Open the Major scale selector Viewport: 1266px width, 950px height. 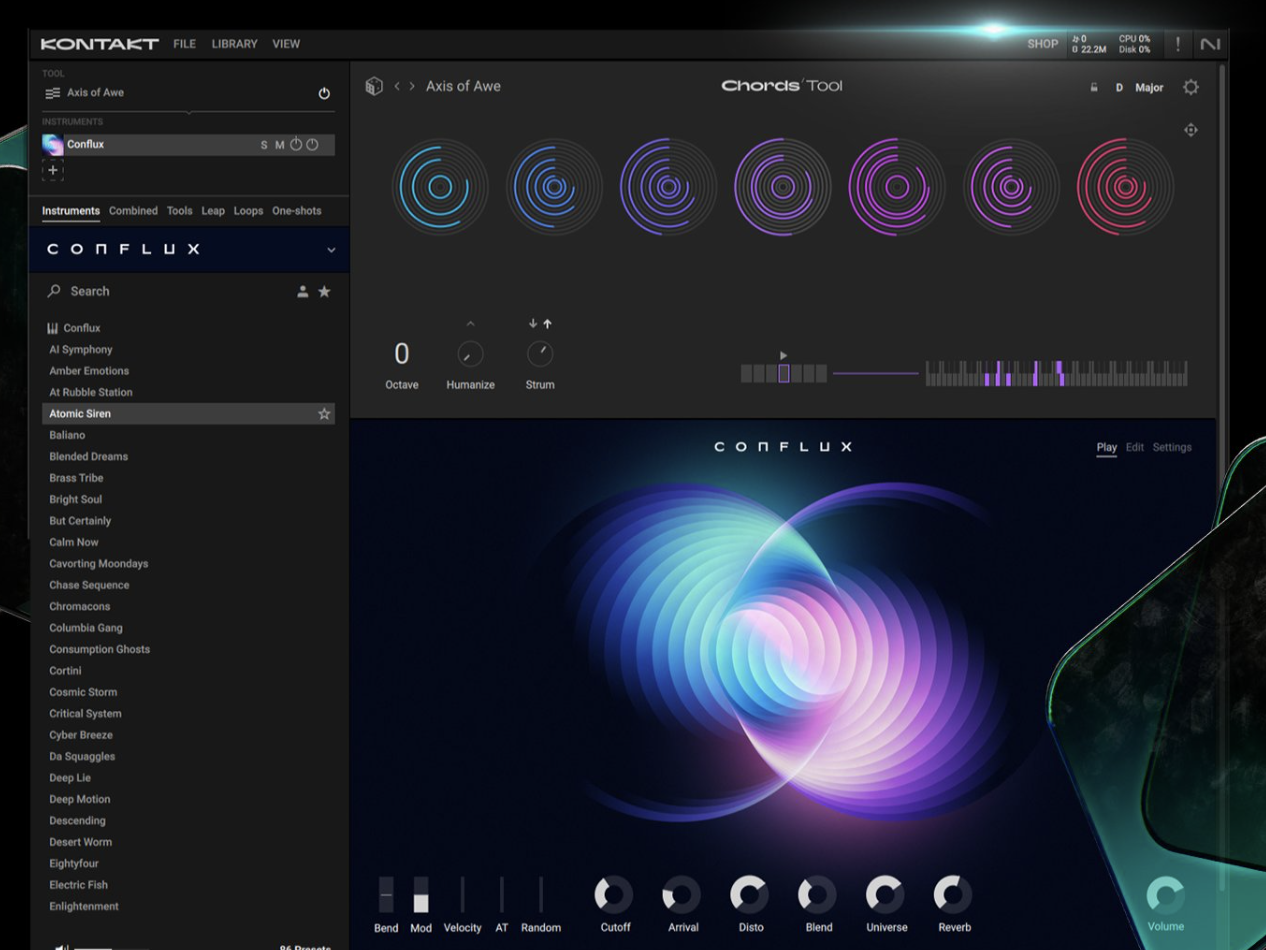[1149, 88]
